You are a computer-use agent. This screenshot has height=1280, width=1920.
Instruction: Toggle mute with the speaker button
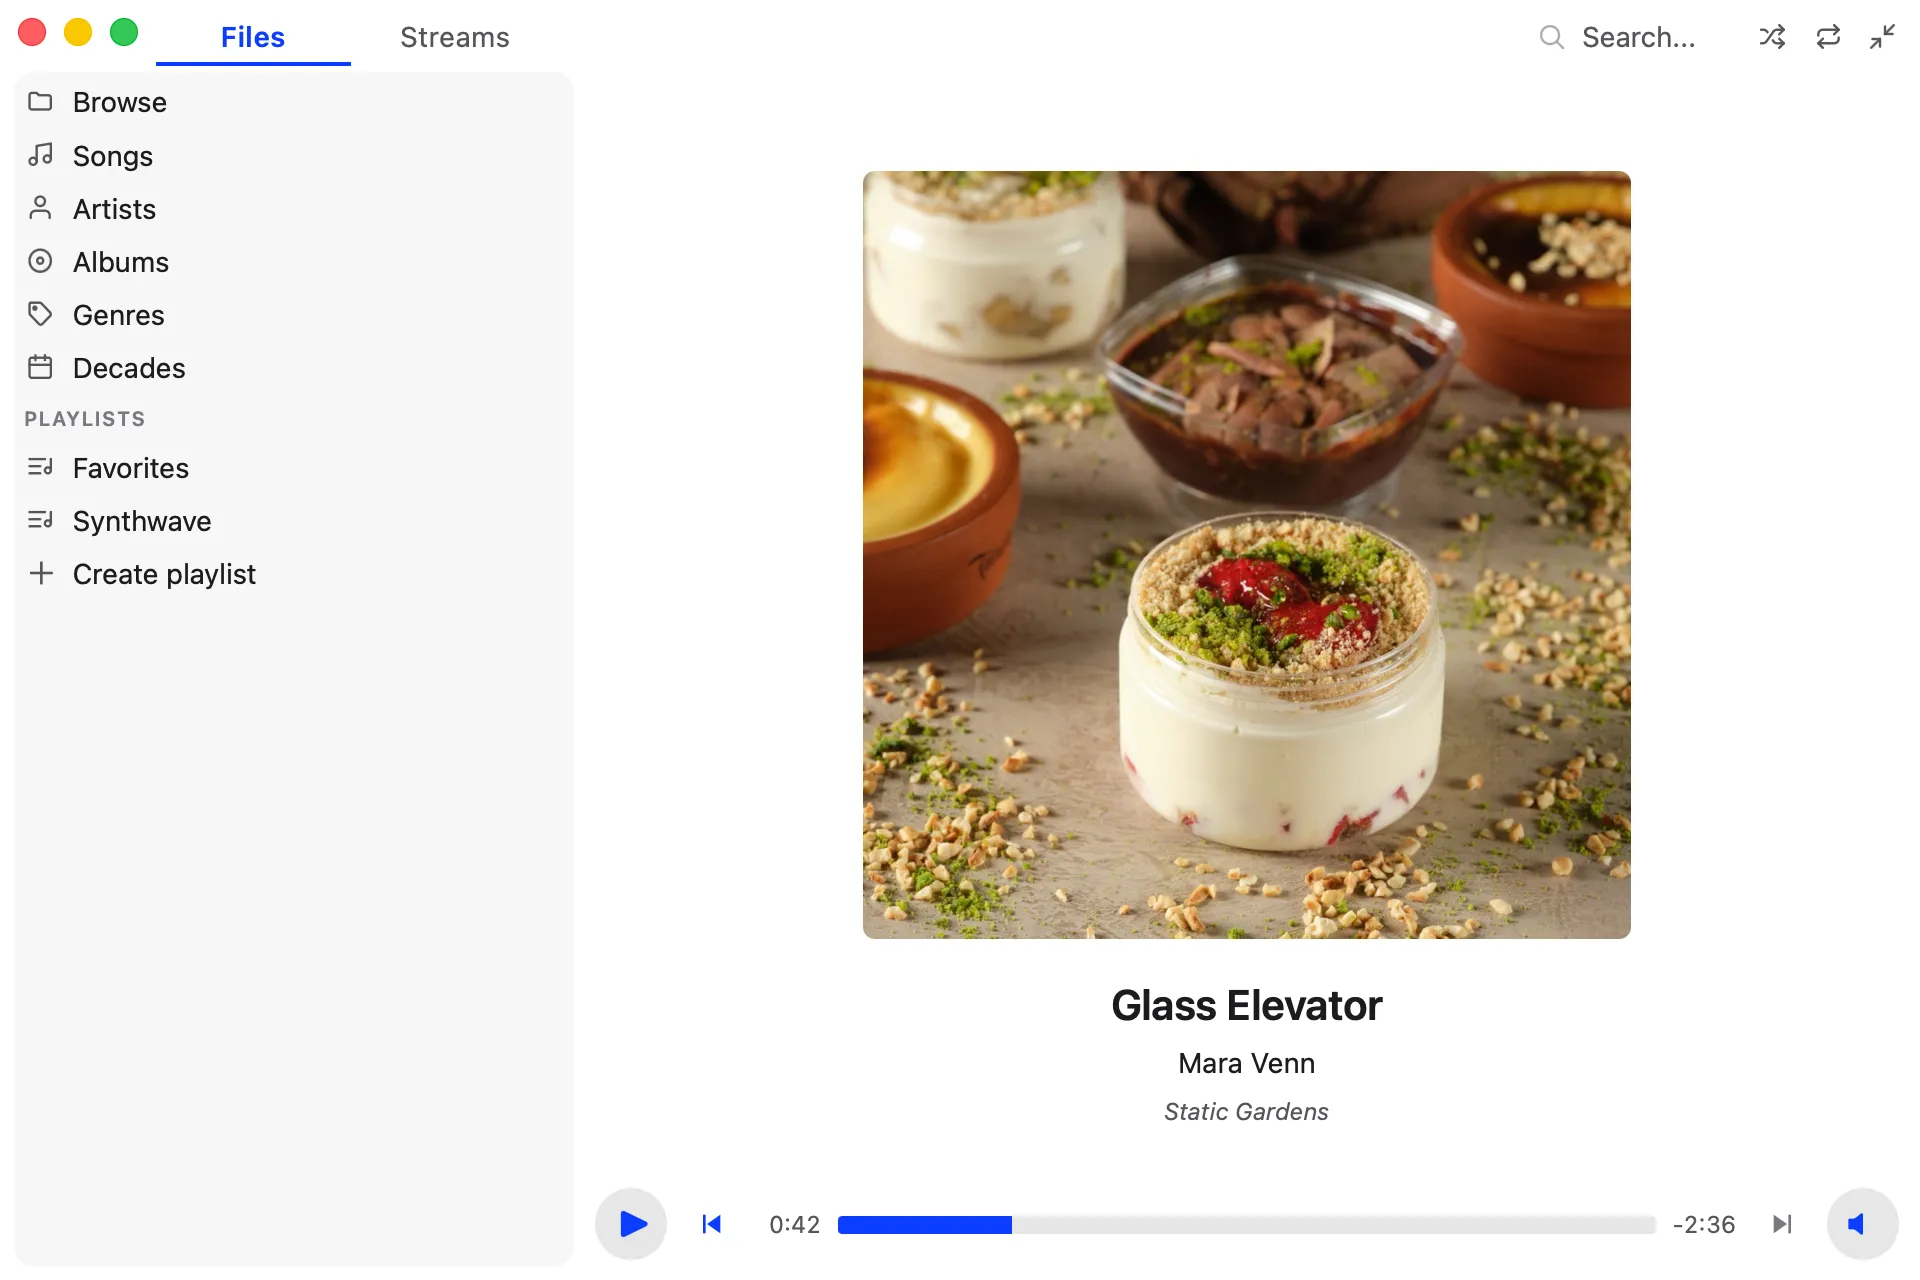tap(1862, 1224)
